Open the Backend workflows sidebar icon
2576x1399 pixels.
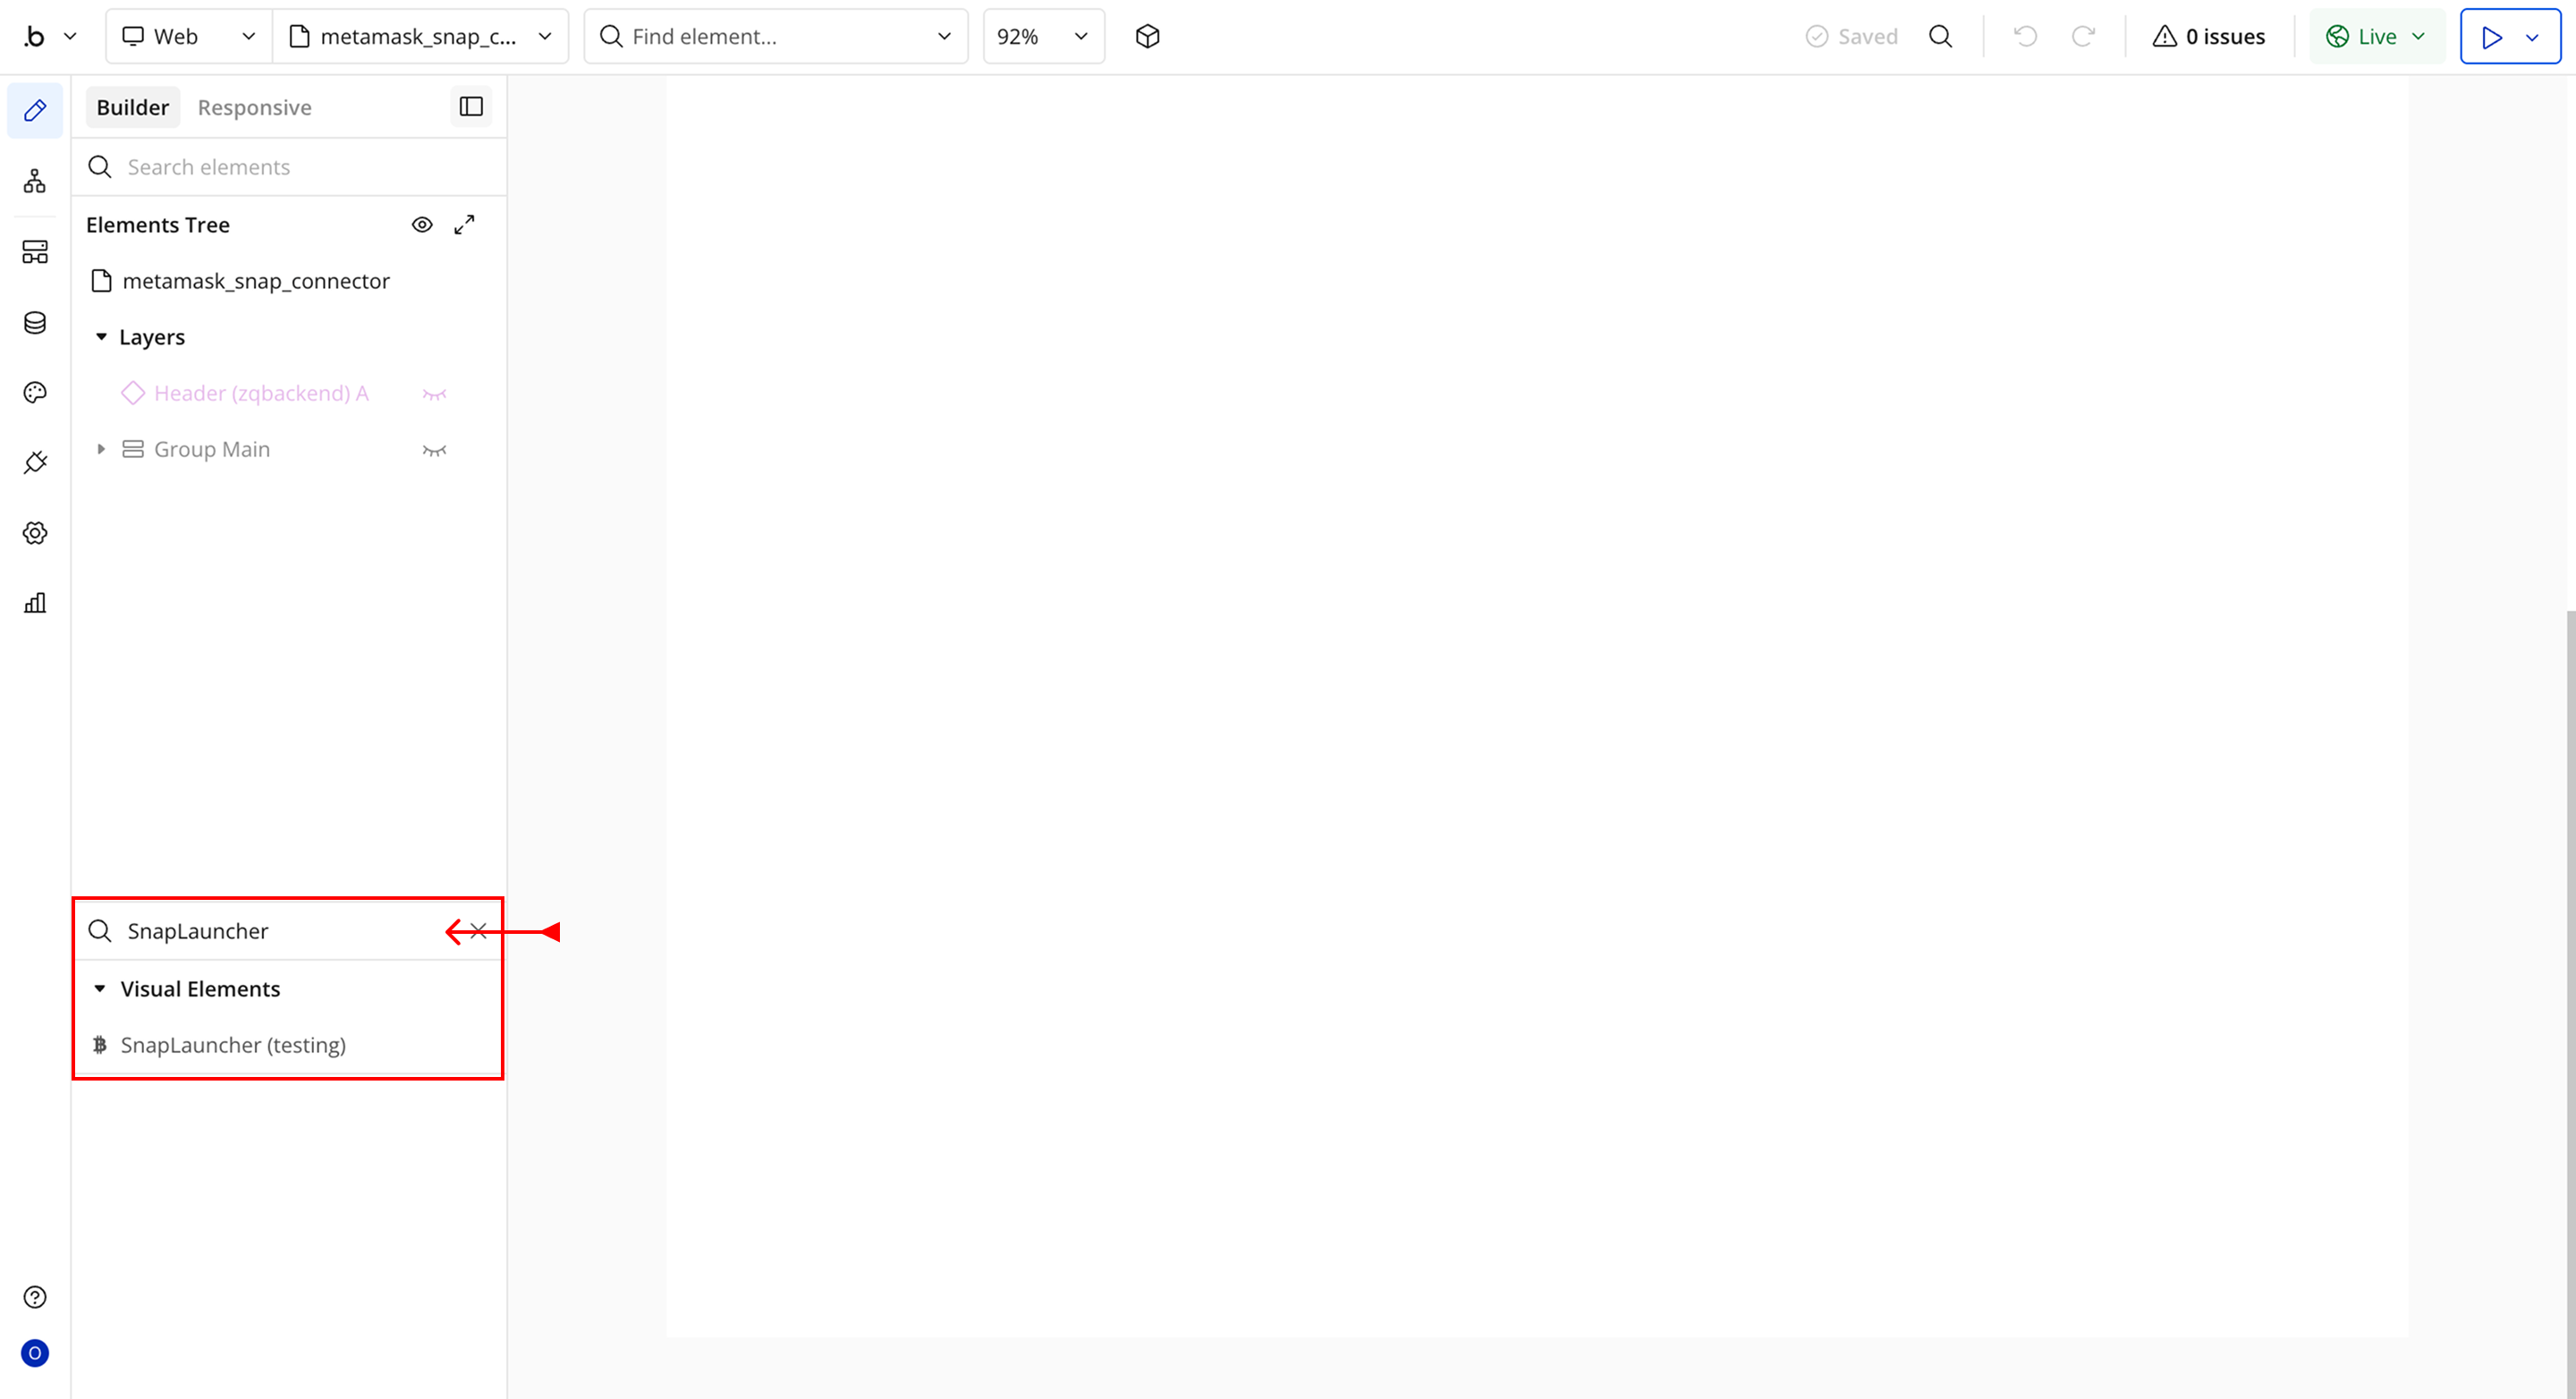point(35,252)
